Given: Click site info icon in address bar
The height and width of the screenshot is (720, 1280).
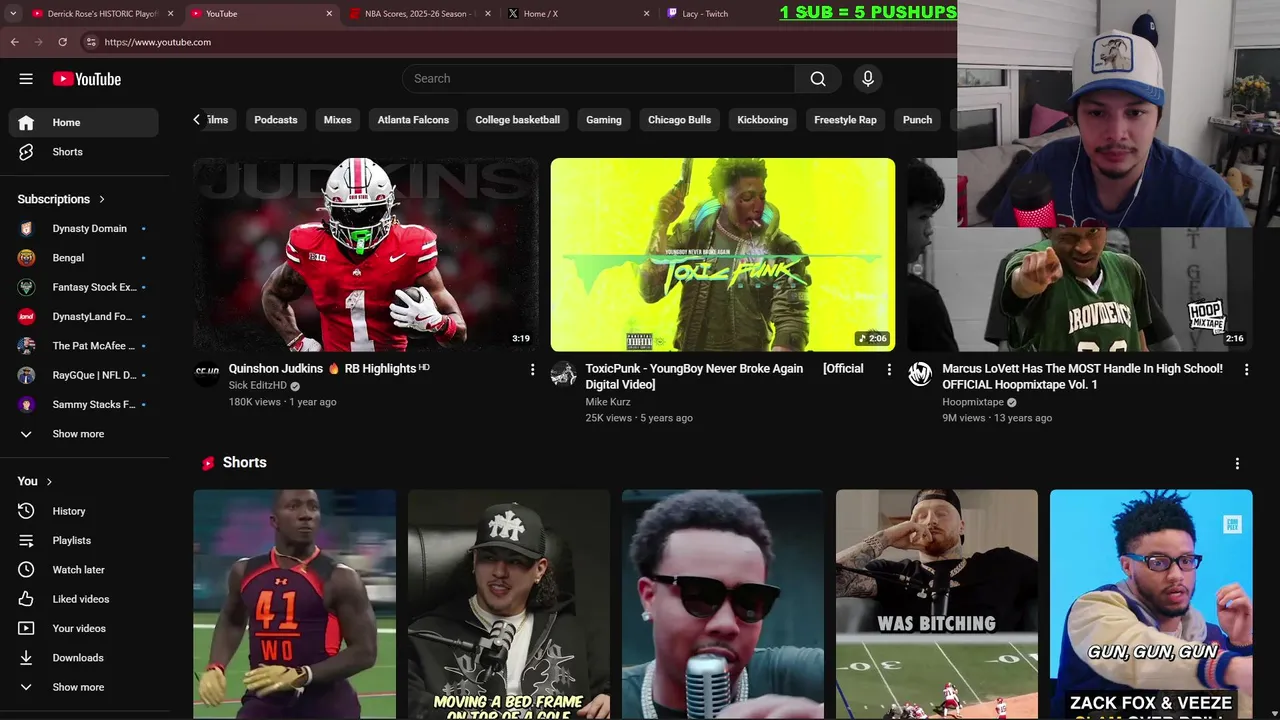Looking at the screenshot, I should 90,42.
